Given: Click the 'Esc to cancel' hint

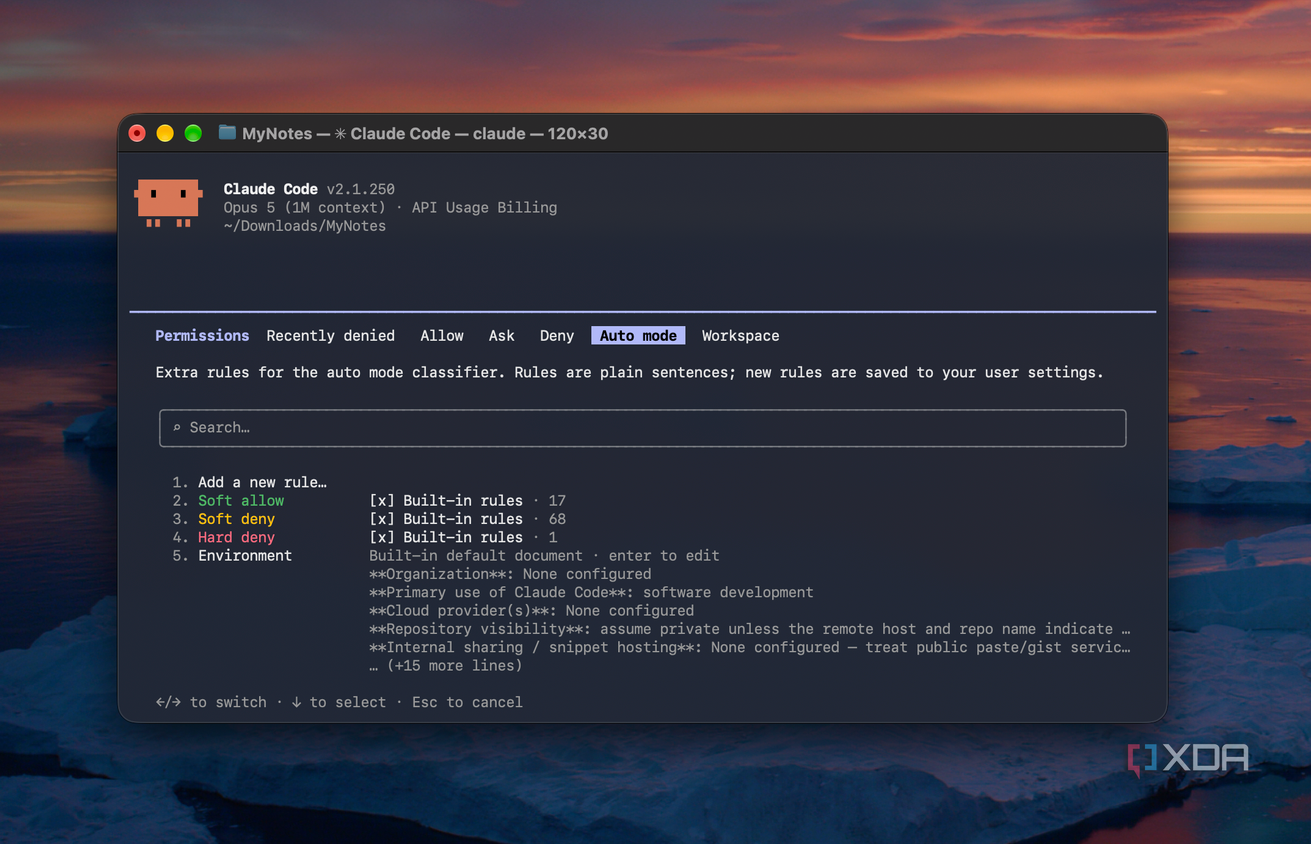Looking at the screenshot, I should point(467,702).
